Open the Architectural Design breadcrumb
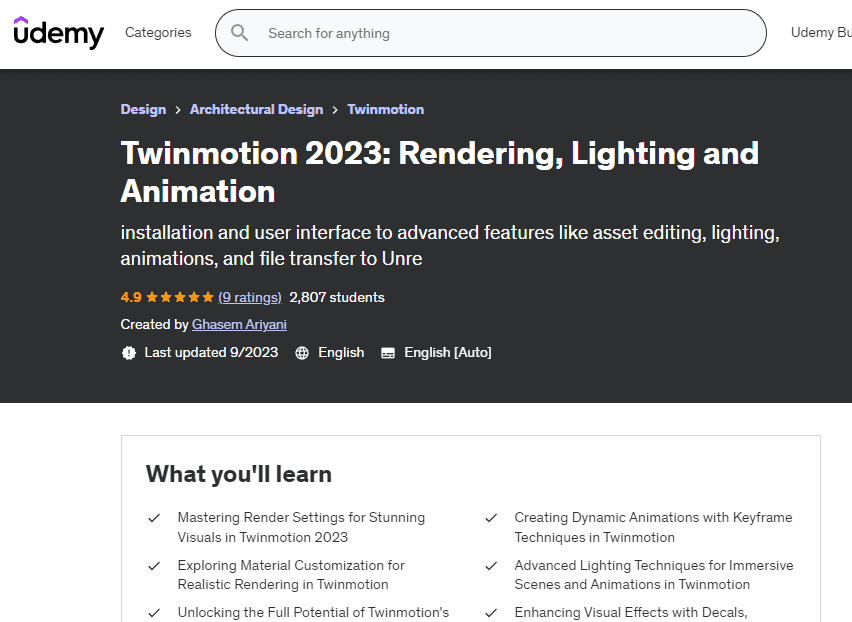 (x=256, y=109)
